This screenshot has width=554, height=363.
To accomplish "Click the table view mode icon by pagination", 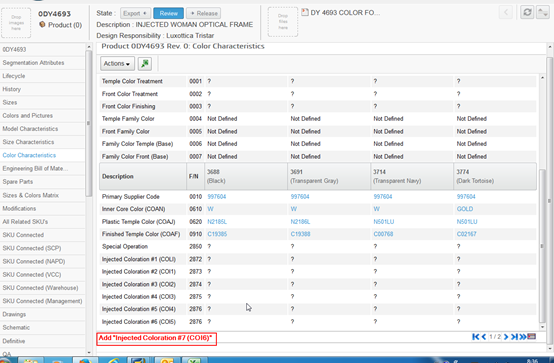I will click(531, 336).
